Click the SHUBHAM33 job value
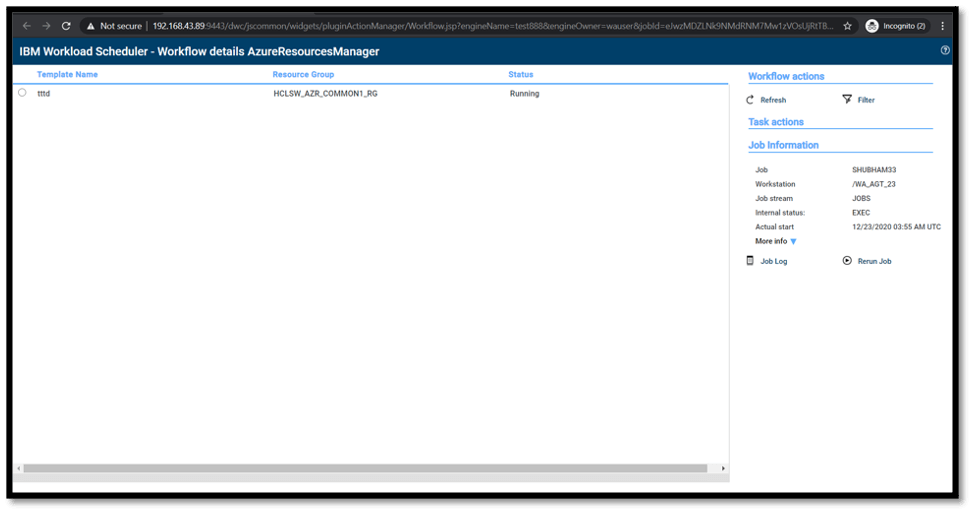This screenshot has height=512, width=972. click(874, 170)
